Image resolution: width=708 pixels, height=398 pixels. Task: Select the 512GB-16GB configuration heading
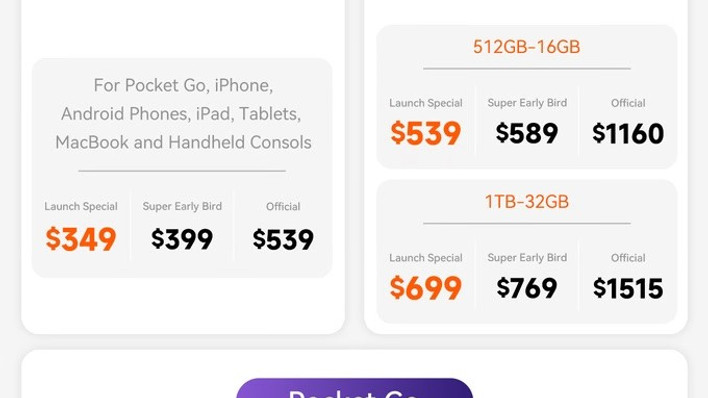(526, 47)
